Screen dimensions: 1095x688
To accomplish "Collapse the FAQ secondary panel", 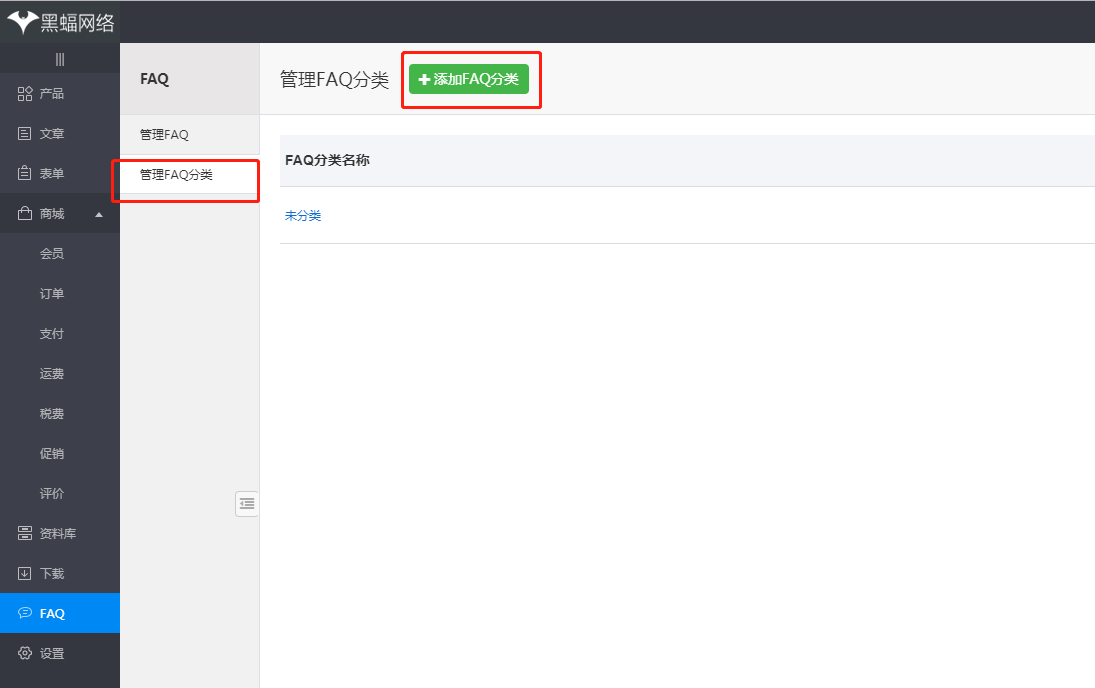I will click(x=247, y=504).
